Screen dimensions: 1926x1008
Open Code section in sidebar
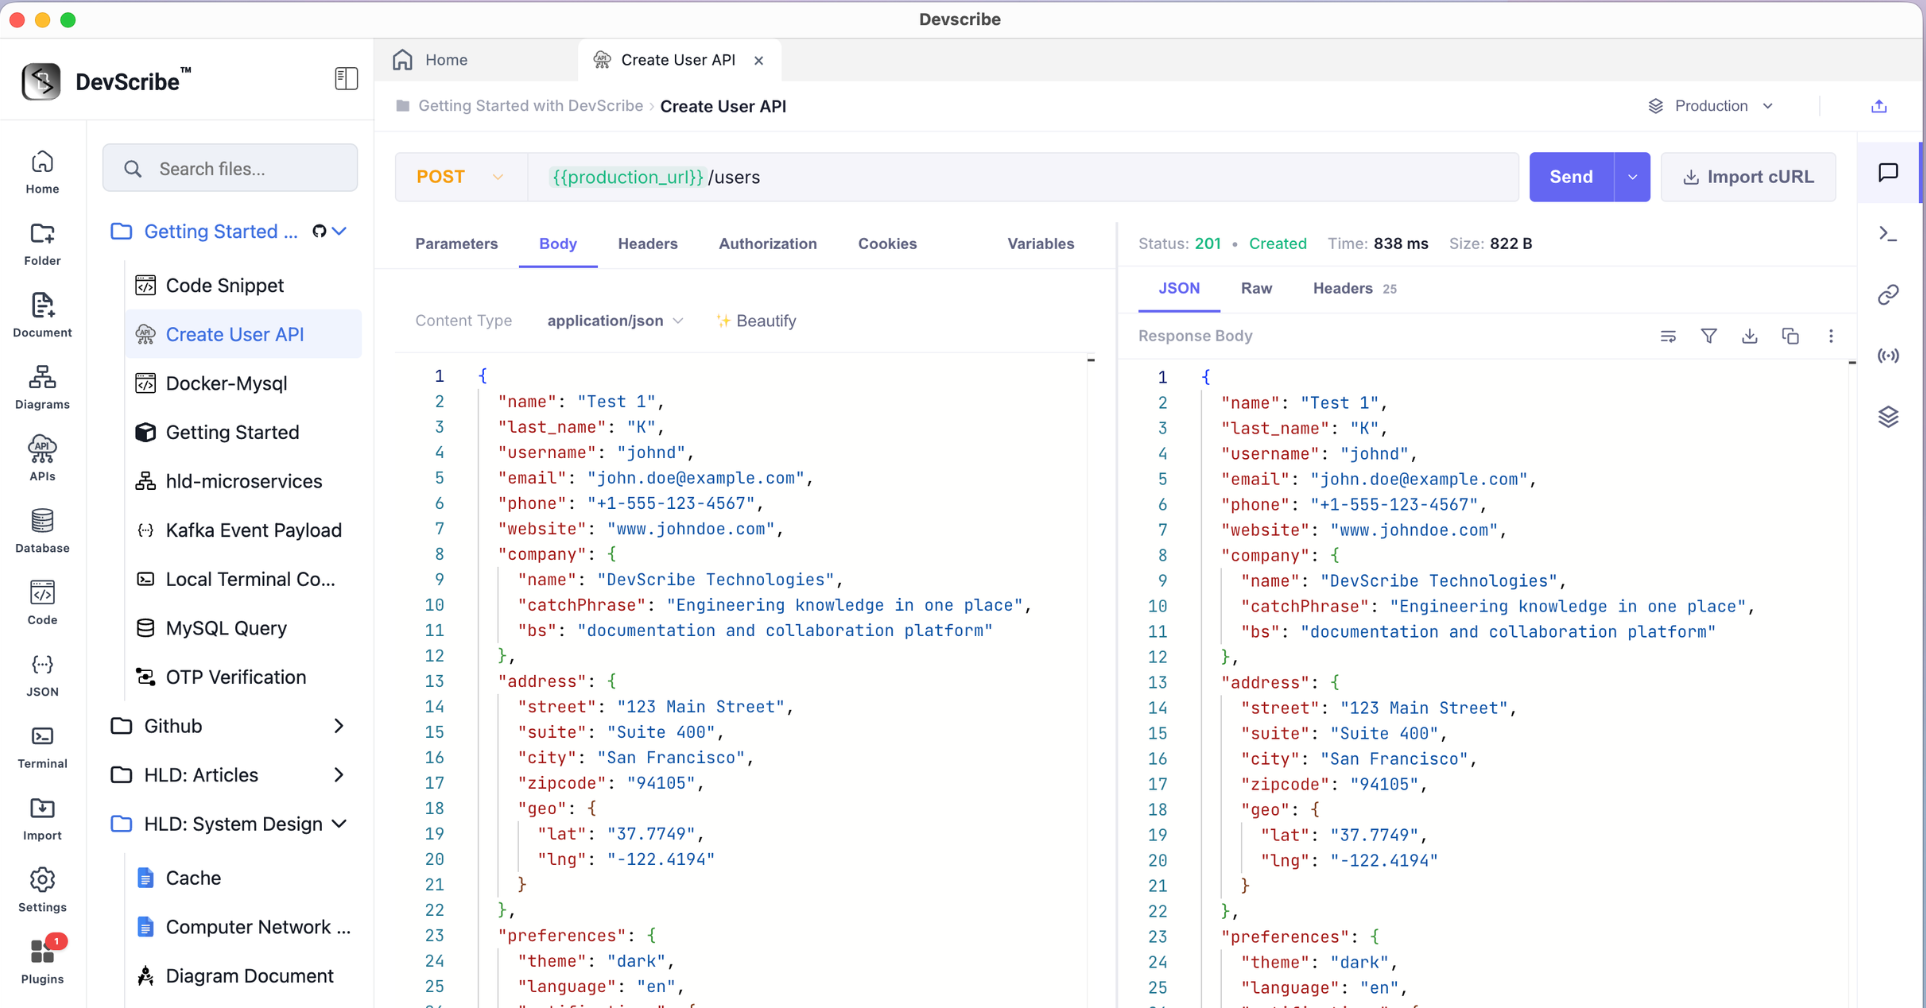coord(42,603)
